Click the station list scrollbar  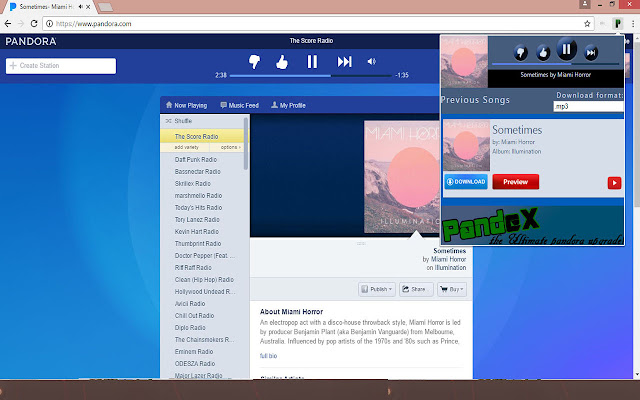(x=246, y=143)
